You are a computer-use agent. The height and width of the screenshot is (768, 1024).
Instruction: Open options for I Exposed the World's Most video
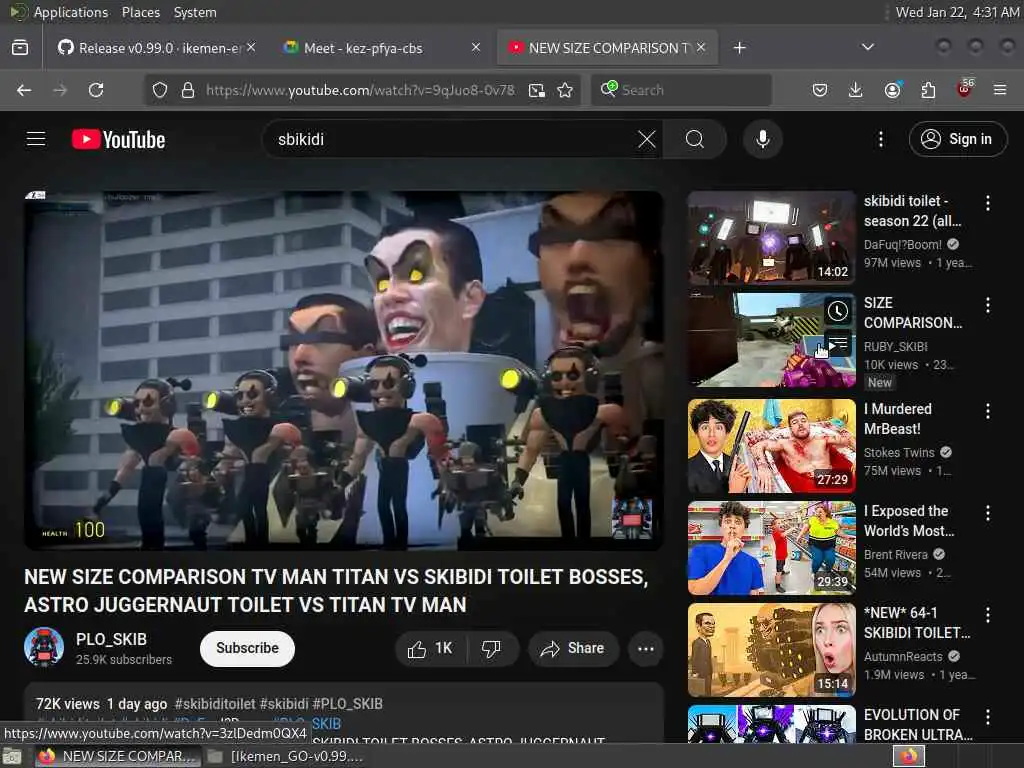tap(987, 513)
